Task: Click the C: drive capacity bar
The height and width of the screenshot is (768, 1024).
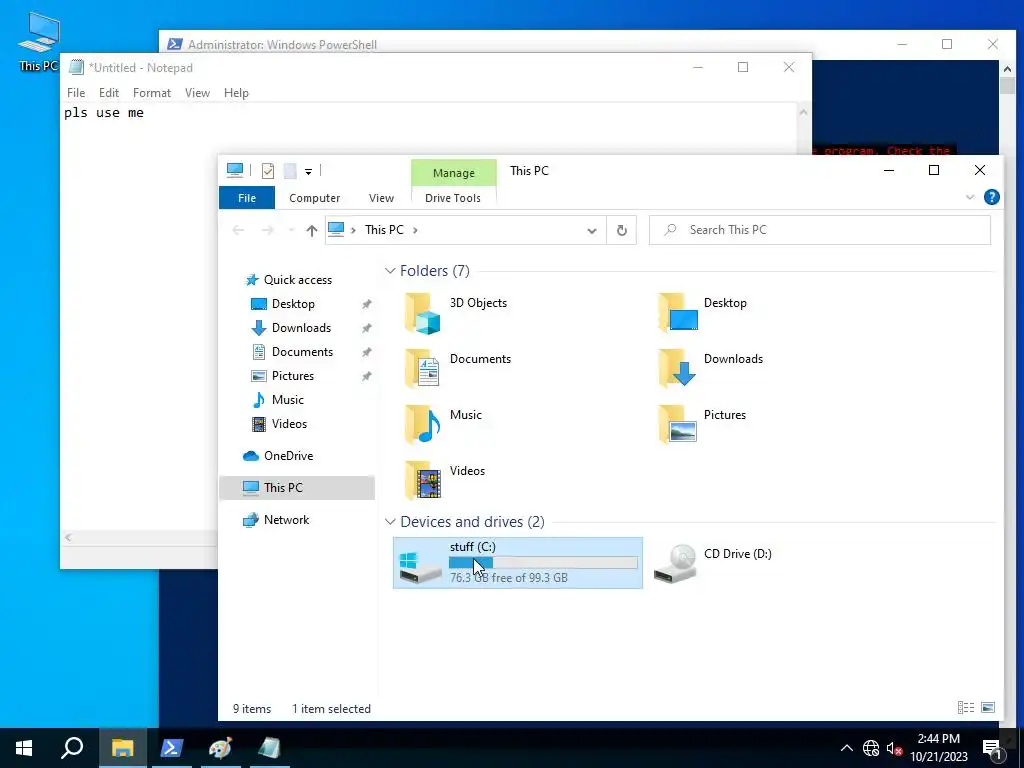Action: [x=543, y=562]
